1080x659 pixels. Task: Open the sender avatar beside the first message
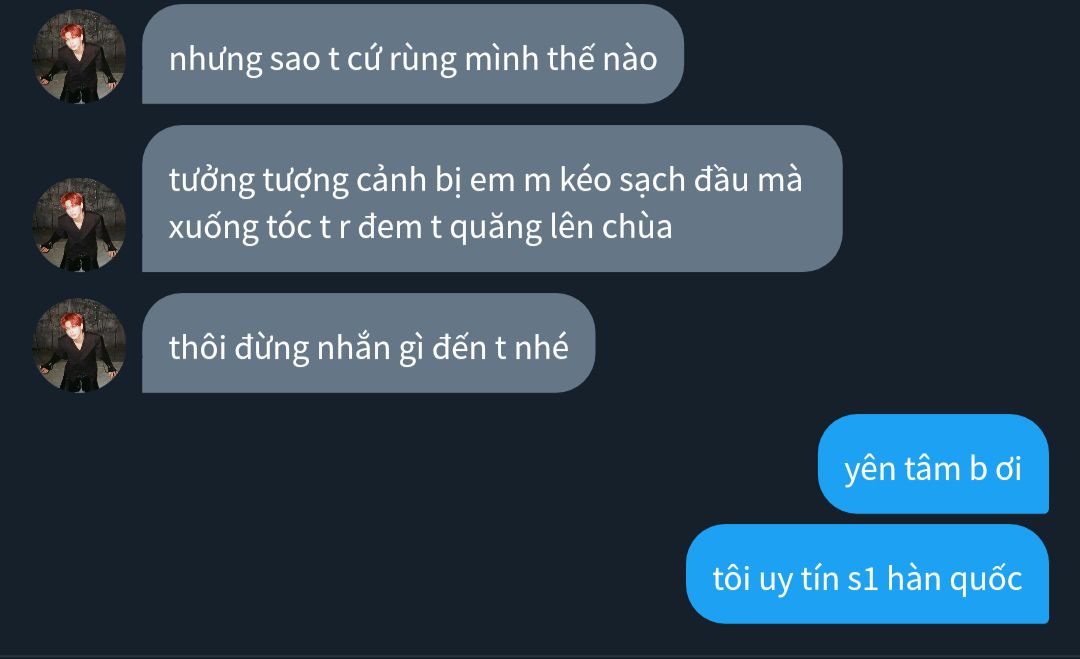pos(79,56)
